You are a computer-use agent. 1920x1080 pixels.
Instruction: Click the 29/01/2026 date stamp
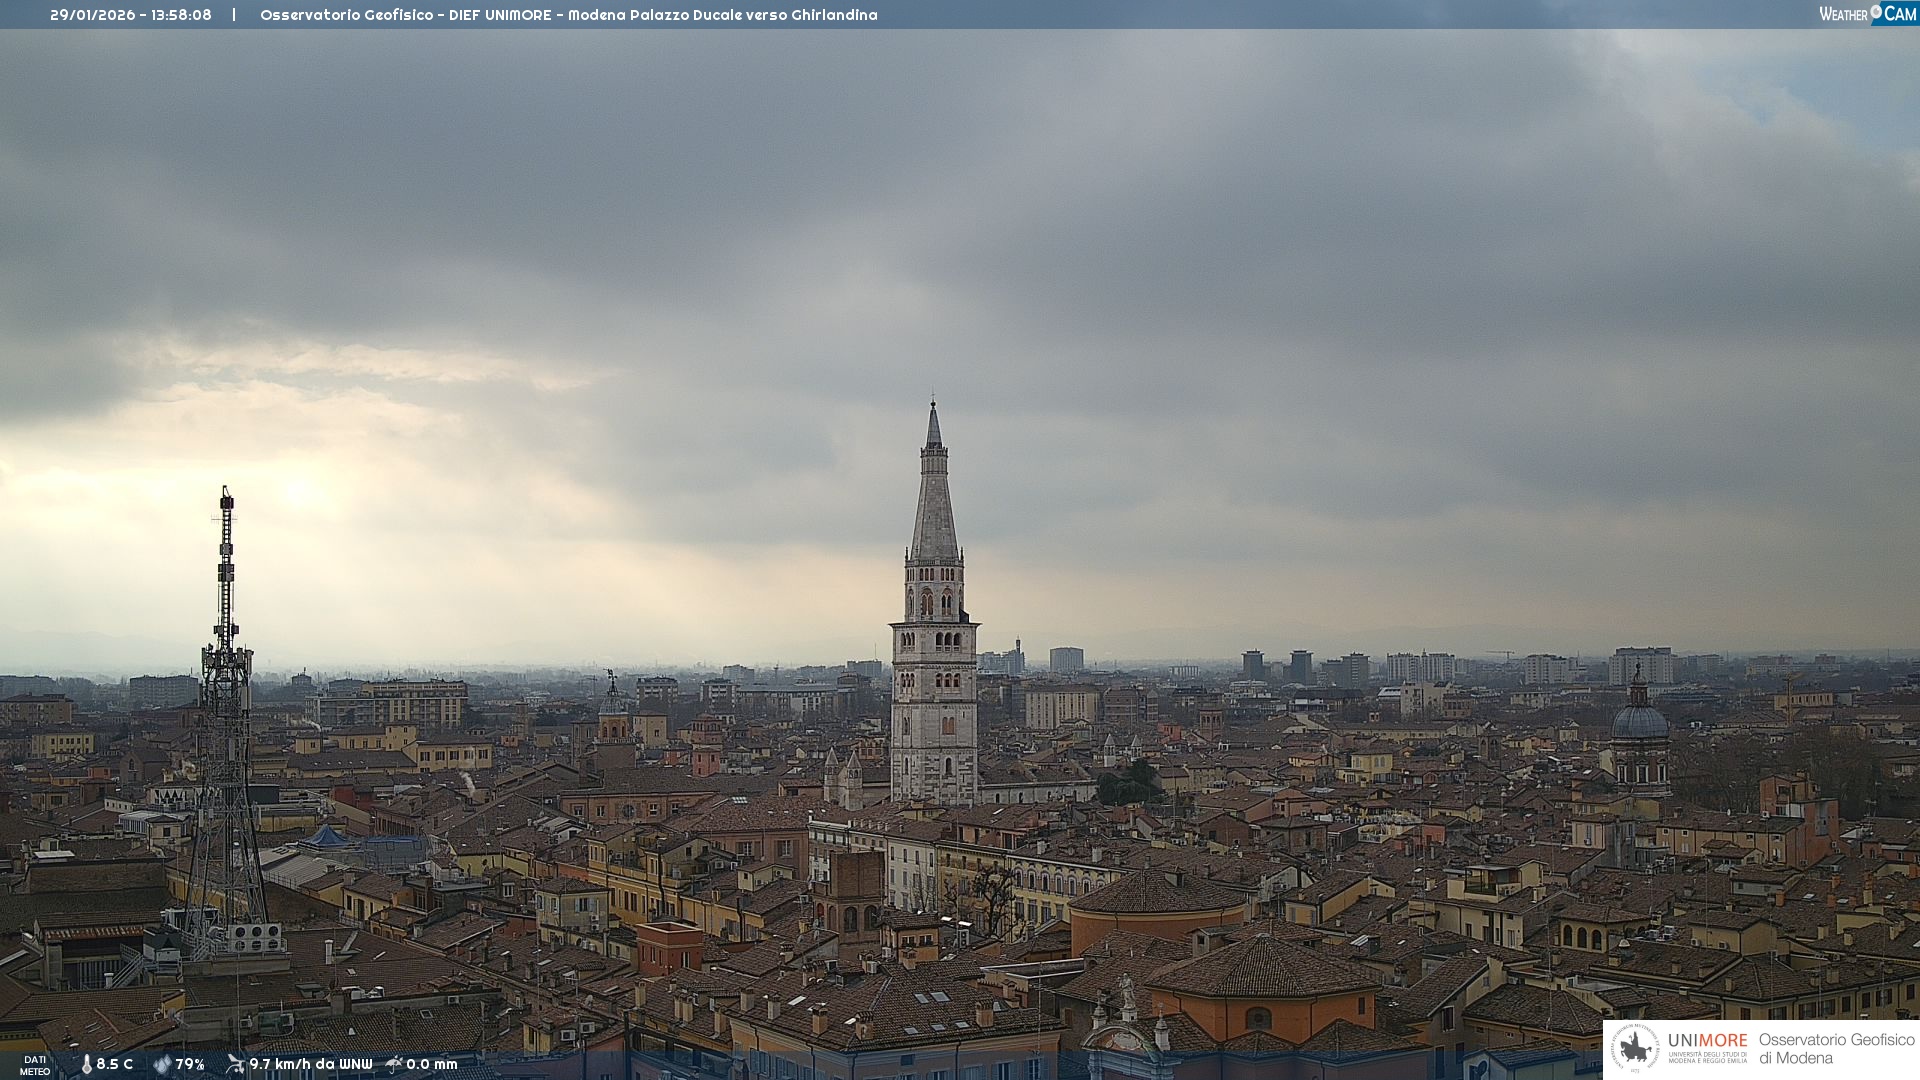click(92, 15)
